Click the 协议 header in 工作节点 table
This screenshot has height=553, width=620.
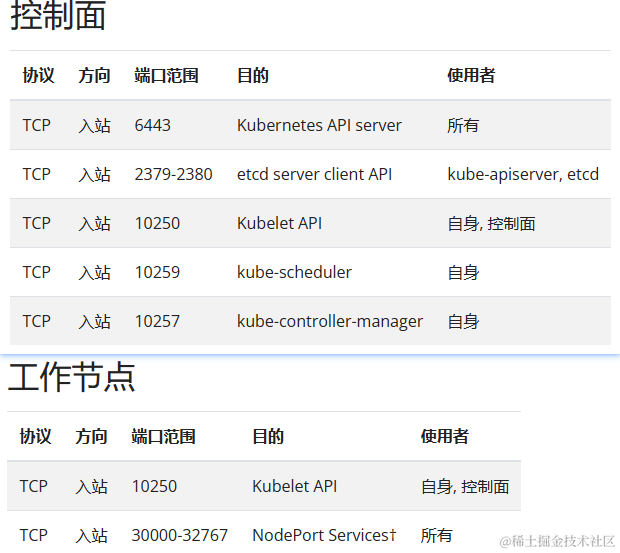pos(36,436)
